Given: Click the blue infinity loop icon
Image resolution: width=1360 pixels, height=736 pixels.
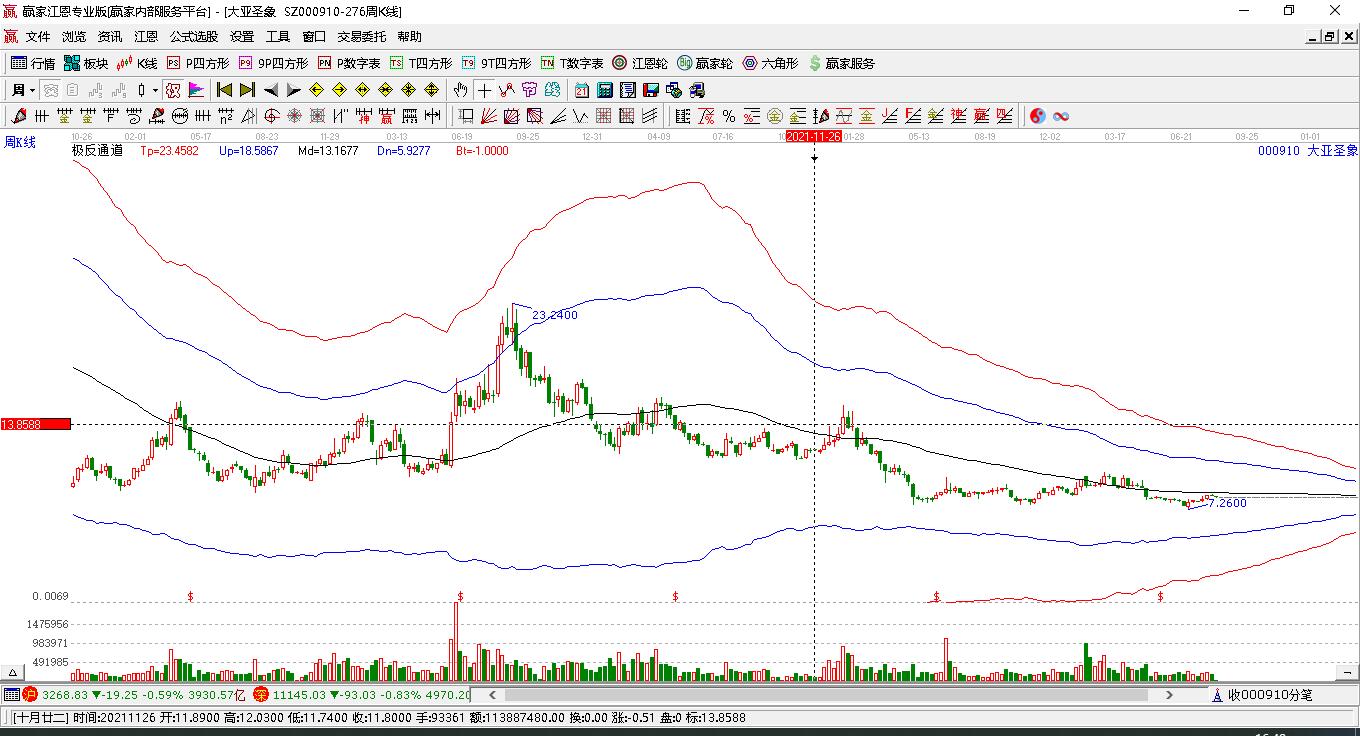Looking at the screenshot, I should tap(1061, 116).
